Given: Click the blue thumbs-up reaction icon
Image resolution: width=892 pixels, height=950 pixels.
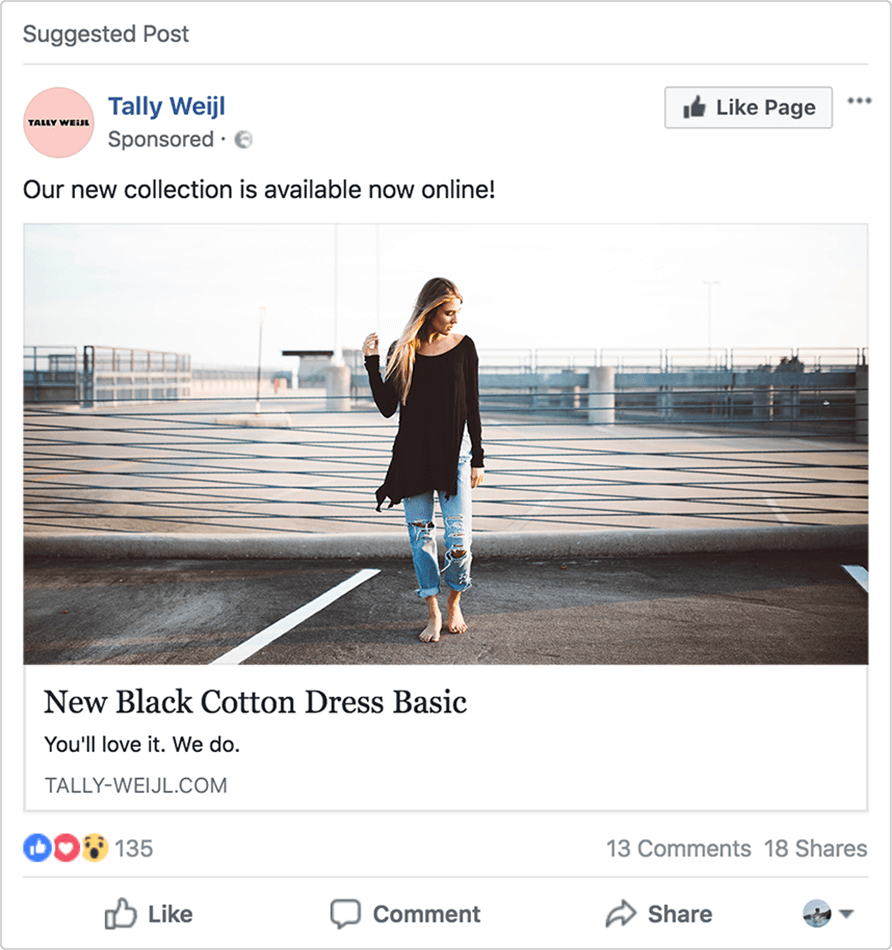Looking at the screenshot, I should pyautogui.click(x=38, y=848).
